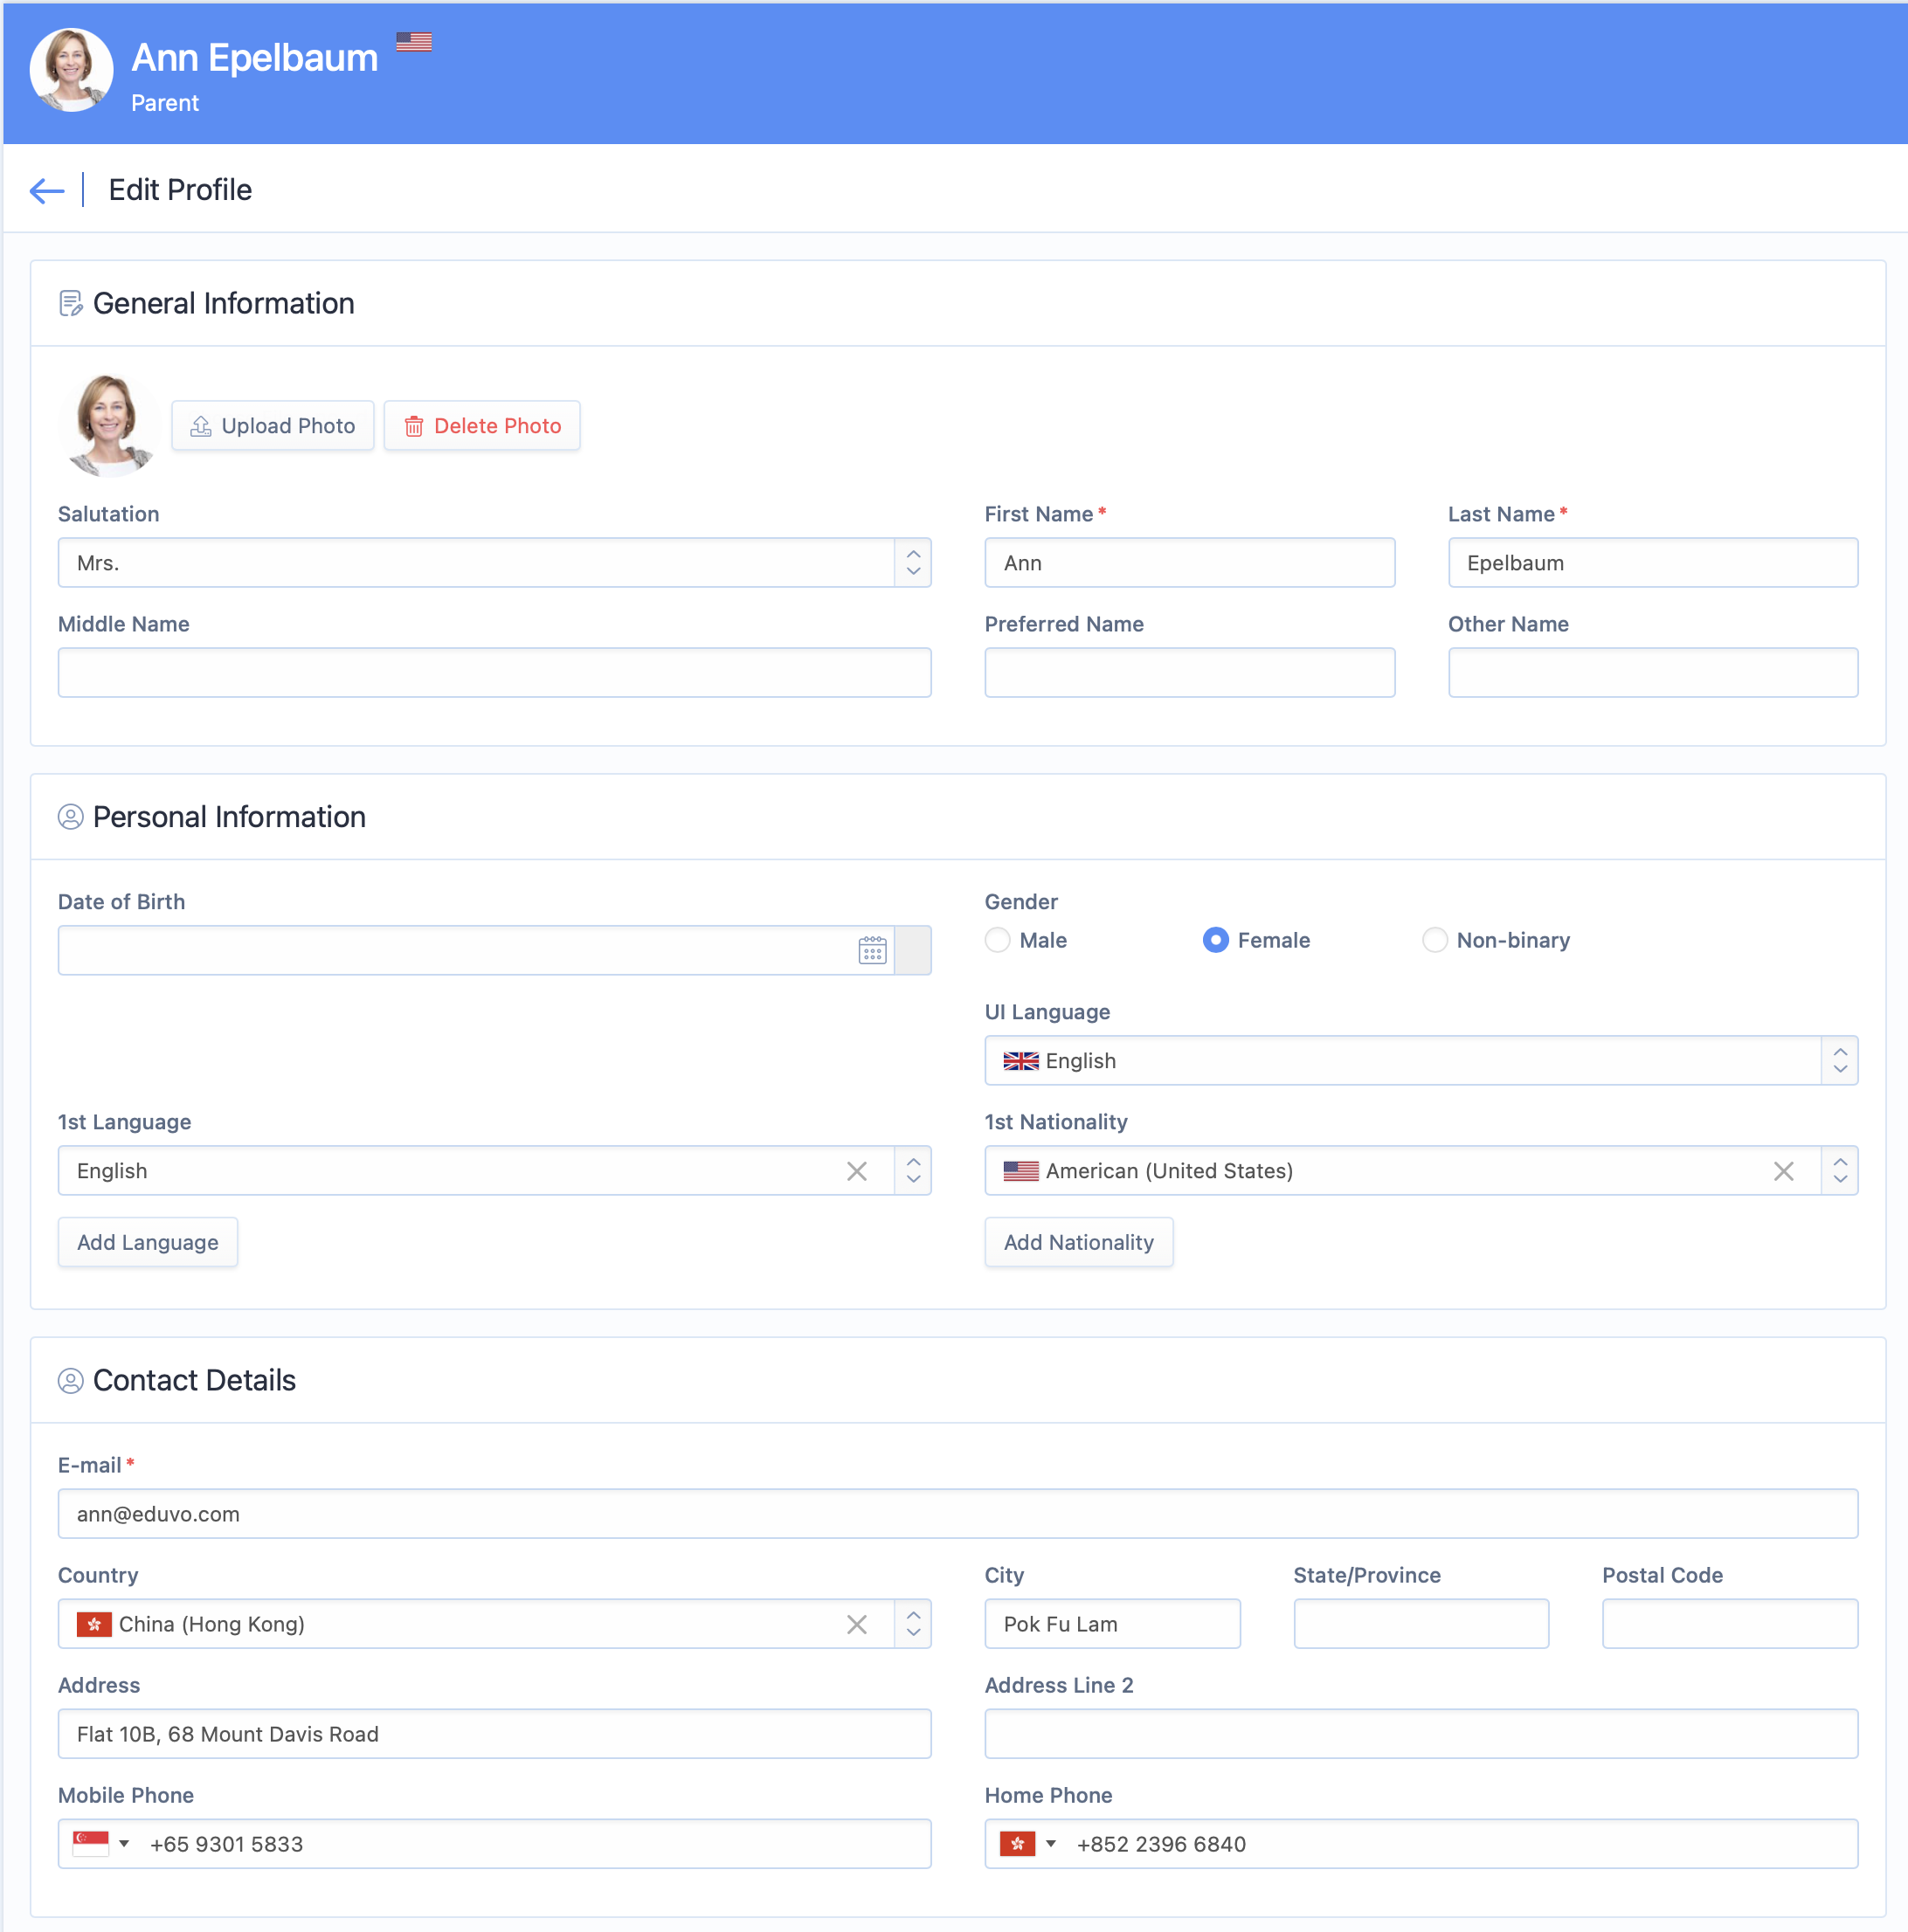
Task: Select the Male gender option
Action: (x=997, y=940)
